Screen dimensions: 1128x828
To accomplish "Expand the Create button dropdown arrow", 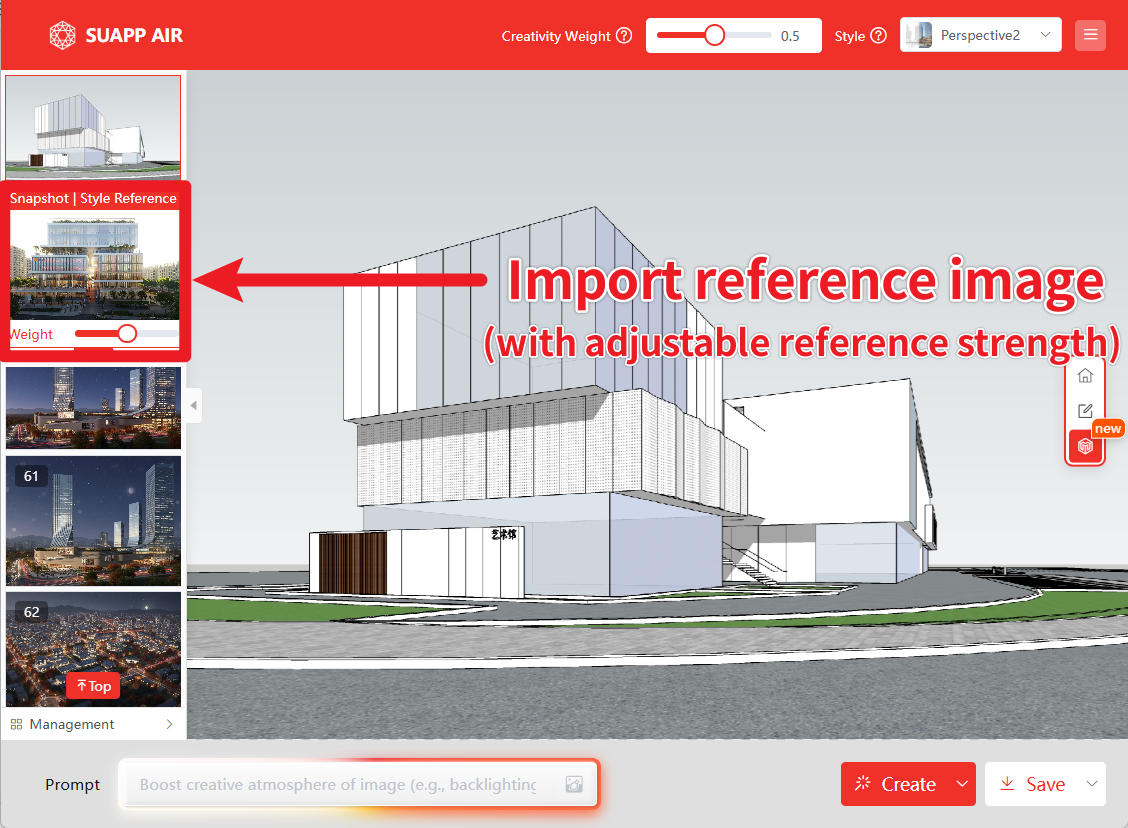I will coord(962,784).
